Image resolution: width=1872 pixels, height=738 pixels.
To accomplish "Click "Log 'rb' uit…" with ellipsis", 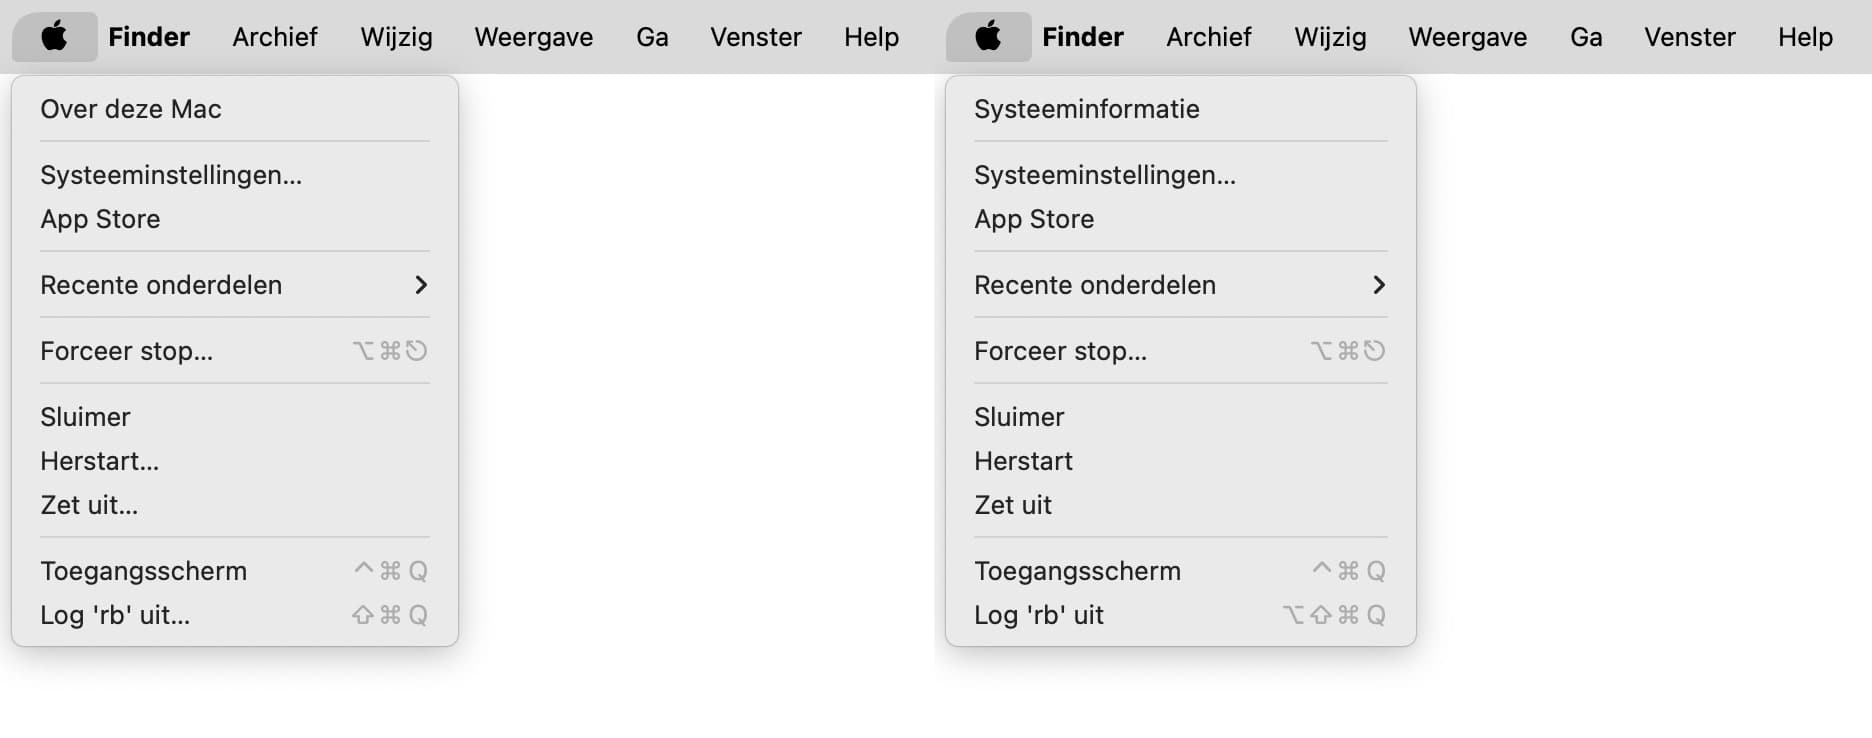I will (115, 615).
